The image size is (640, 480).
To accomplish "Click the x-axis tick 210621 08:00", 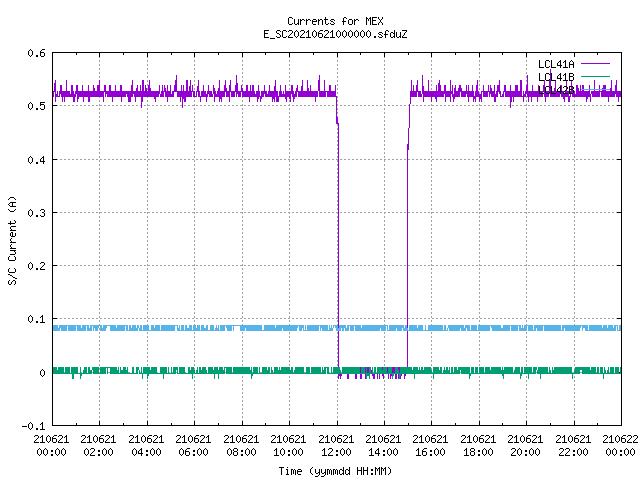I will (x=241, y=445).
